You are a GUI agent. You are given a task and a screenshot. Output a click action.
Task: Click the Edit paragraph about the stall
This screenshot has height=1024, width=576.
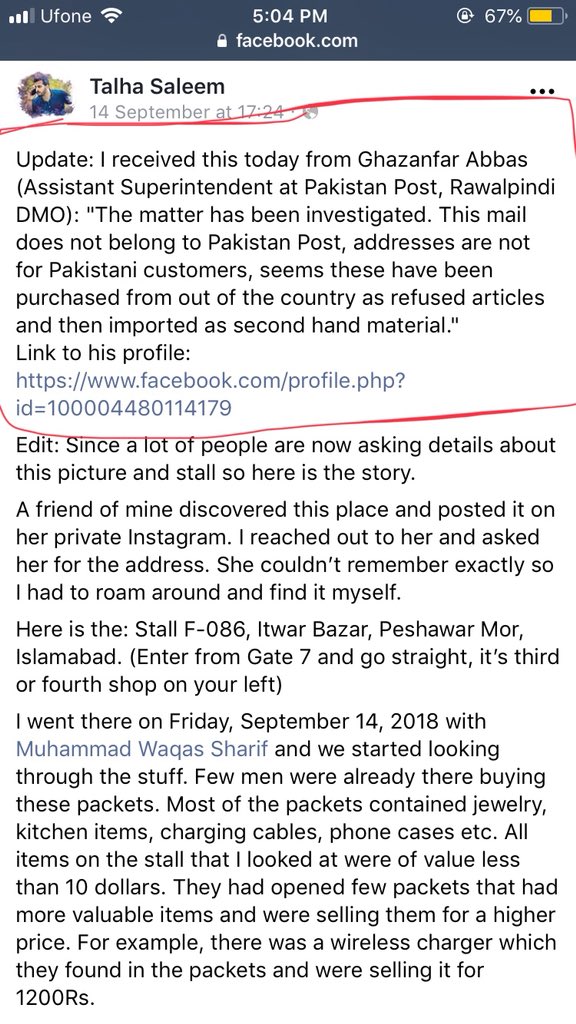[286, 460]
